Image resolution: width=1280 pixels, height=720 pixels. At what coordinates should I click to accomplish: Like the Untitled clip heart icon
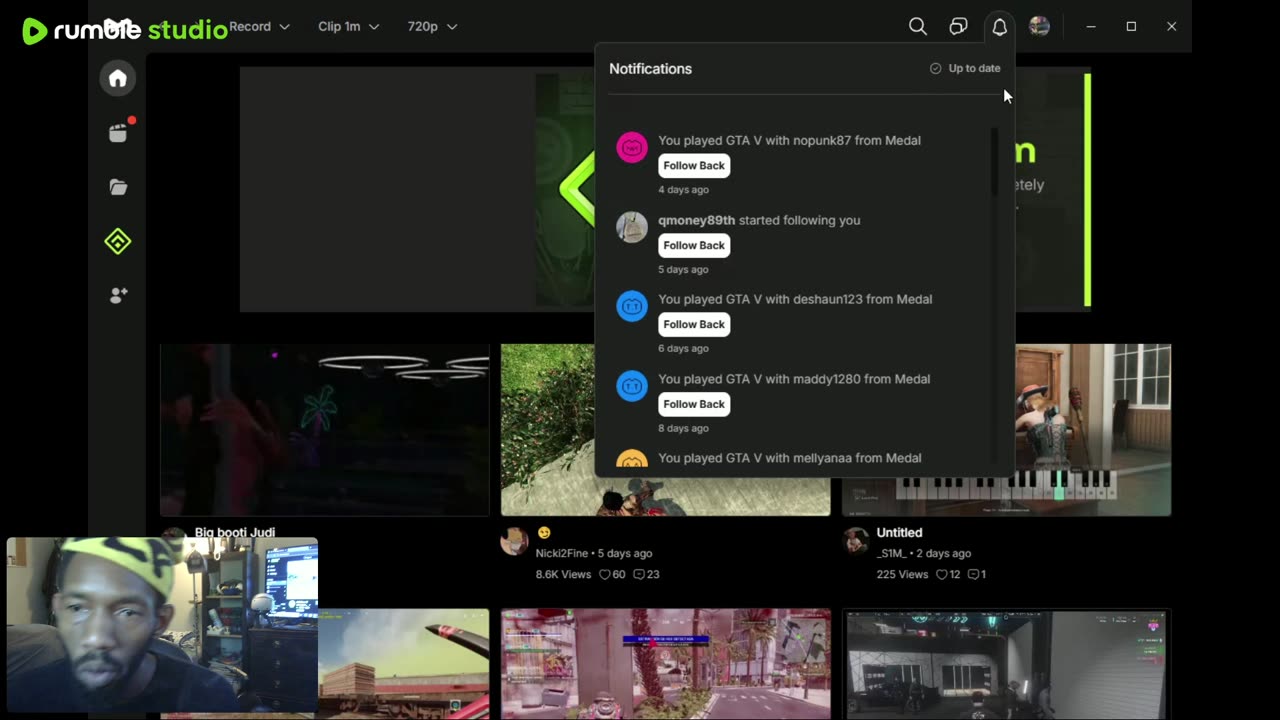point(941,574)
